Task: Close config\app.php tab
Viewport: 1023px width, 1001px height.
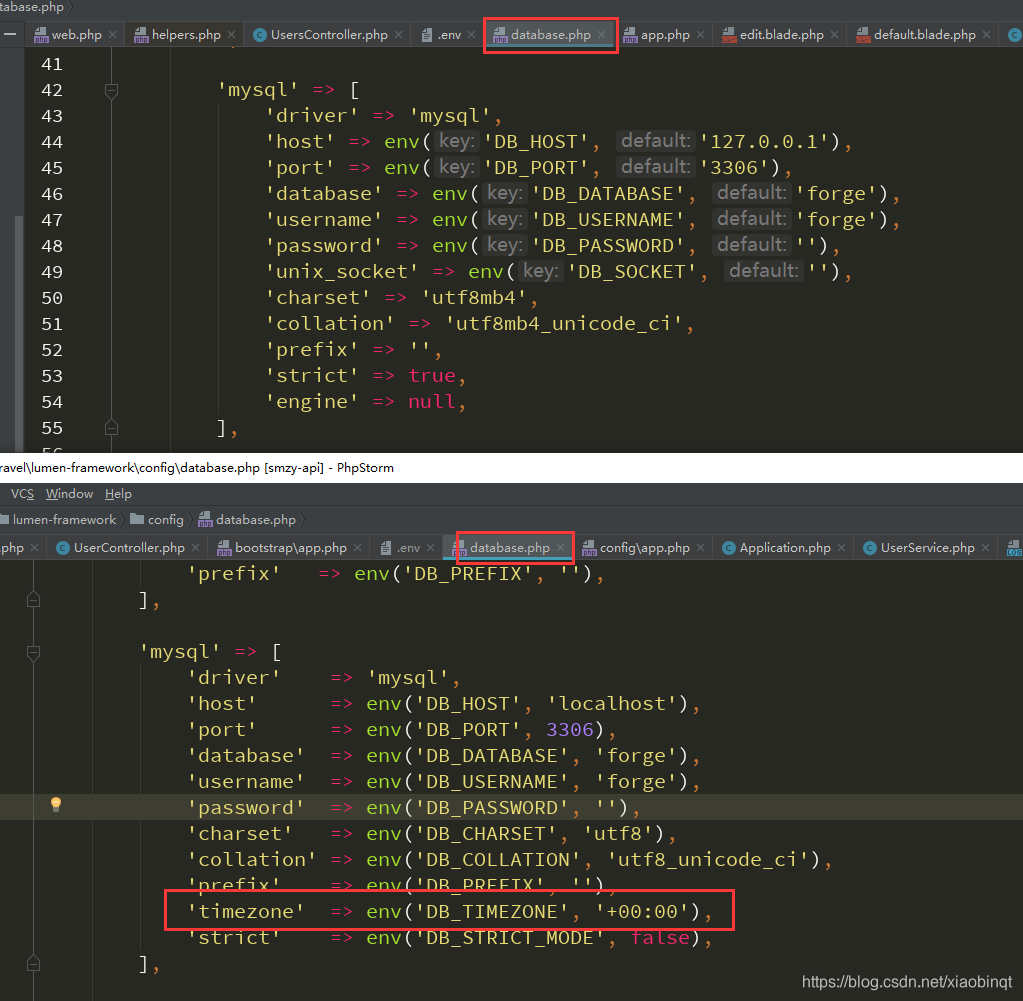Action: pyautogui.click(x=700, y=547)
